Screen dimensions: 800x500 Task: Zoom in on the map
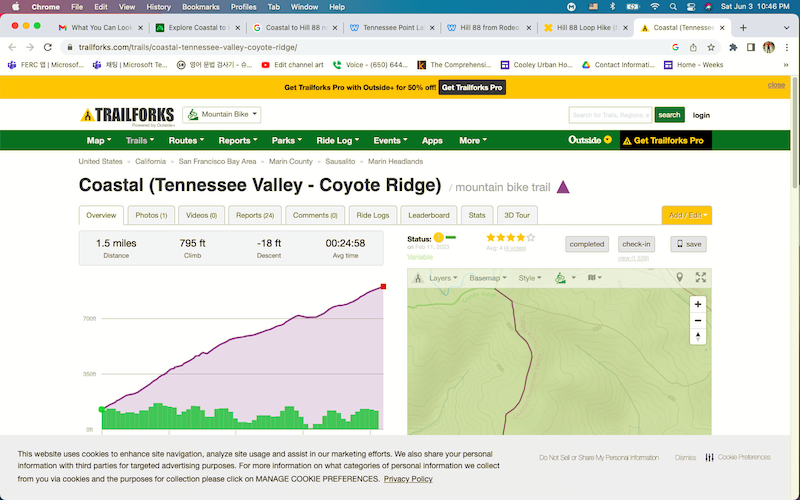[697, 305]
